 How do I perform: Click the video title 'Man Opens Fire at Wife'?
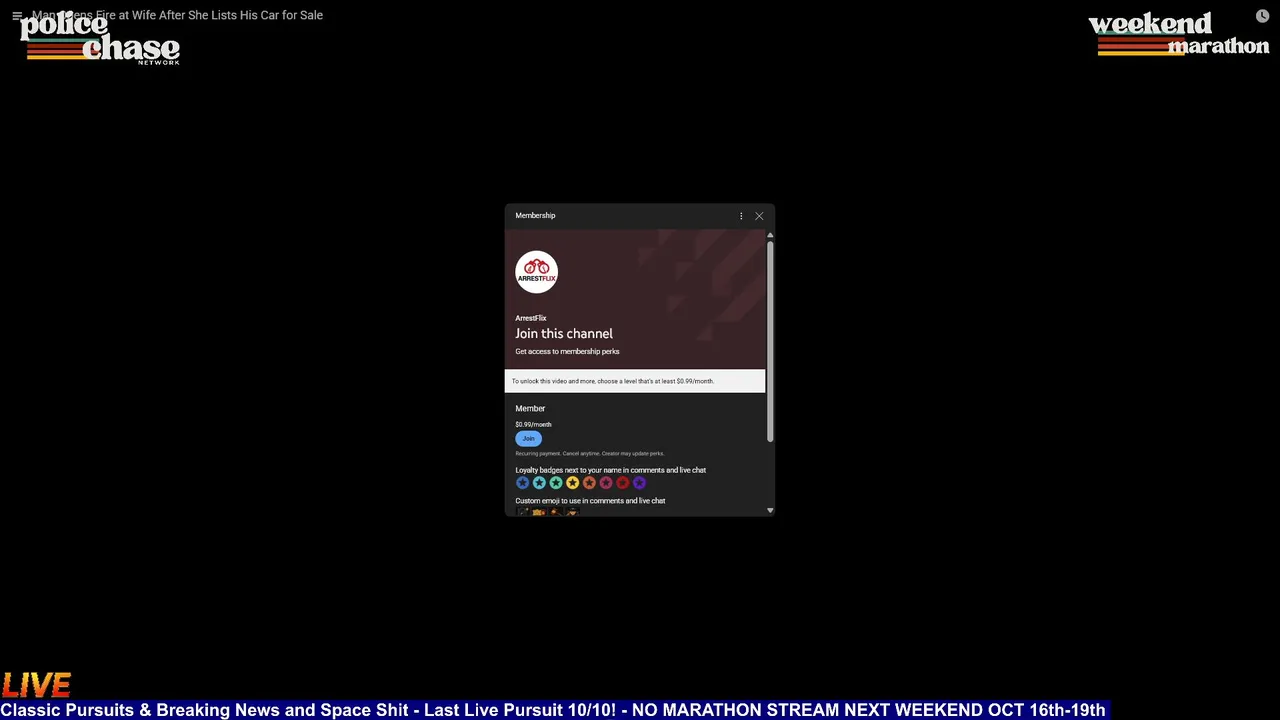click(x=177, y=15)
